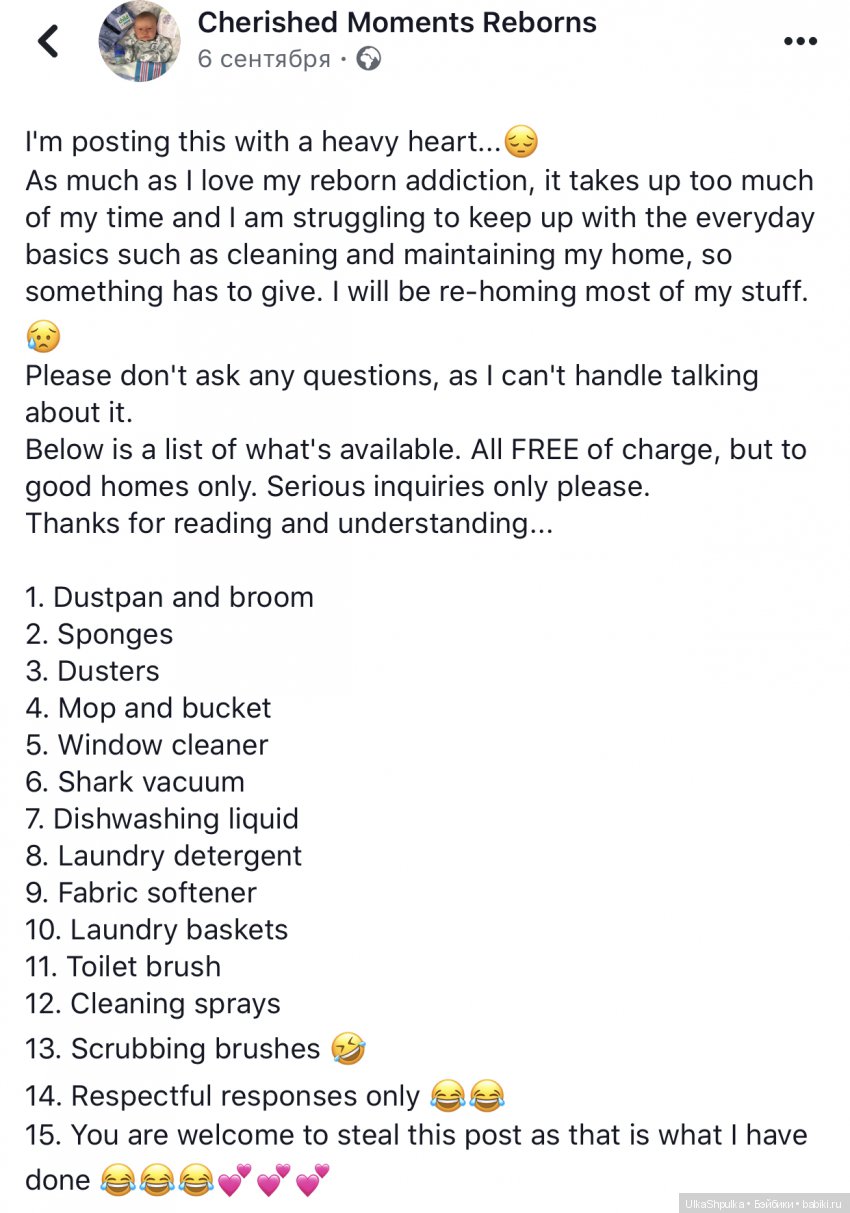Click the "12. Cleaning sprays" list line

(x=153, y=1003)
